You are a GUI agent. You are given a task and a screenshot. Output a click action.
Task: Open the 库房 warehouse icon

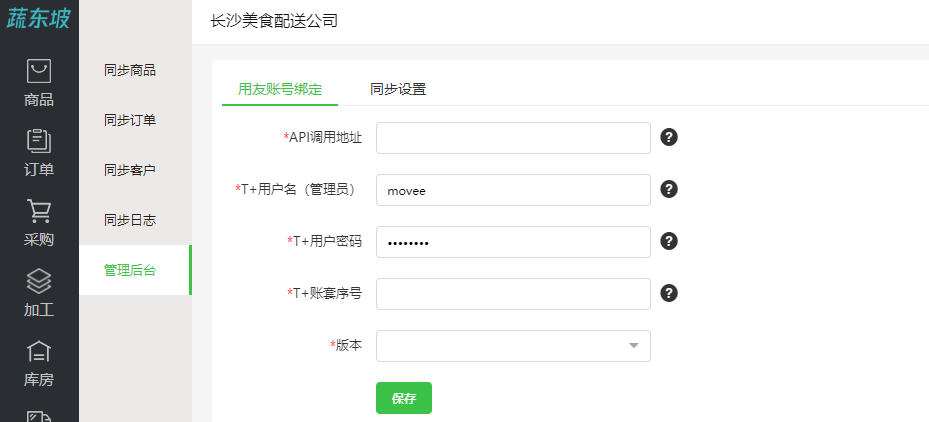[x=39, y=351]
